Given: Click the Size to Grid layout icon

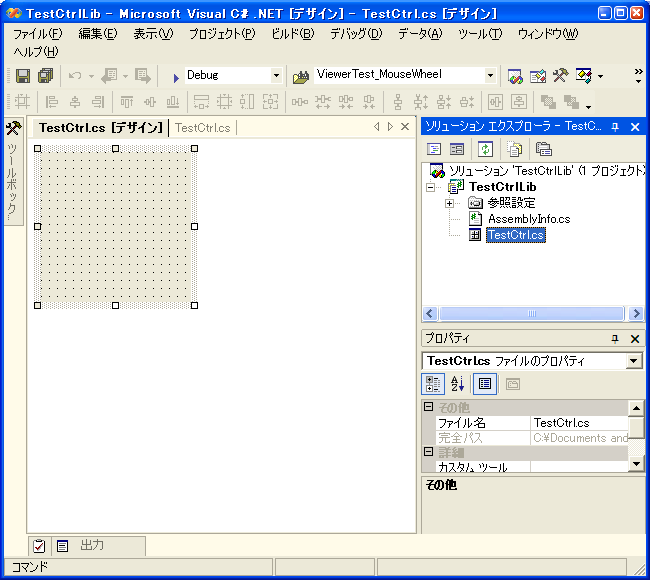Looking at the screenshot, I should pyautogui.click(x=224, y=102).
